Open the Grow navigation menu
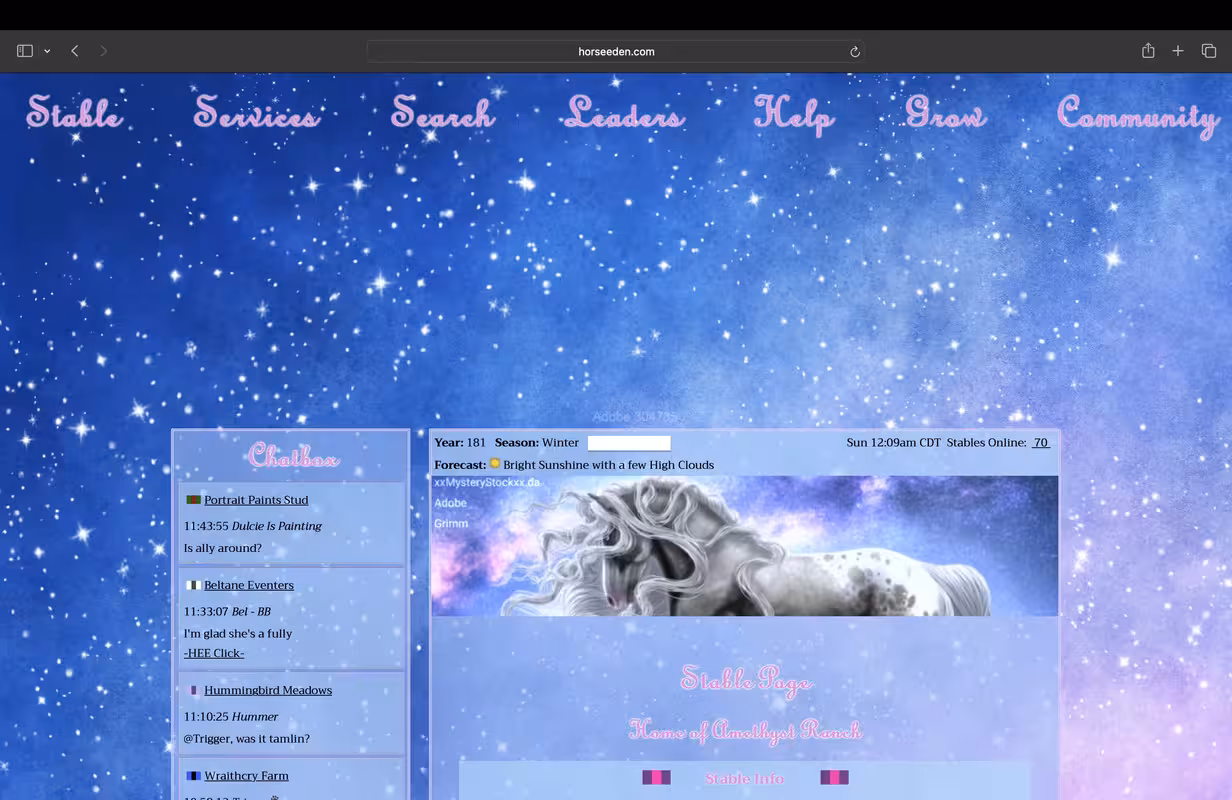This screenshot has width=1232, height=800. click(945, 112)
